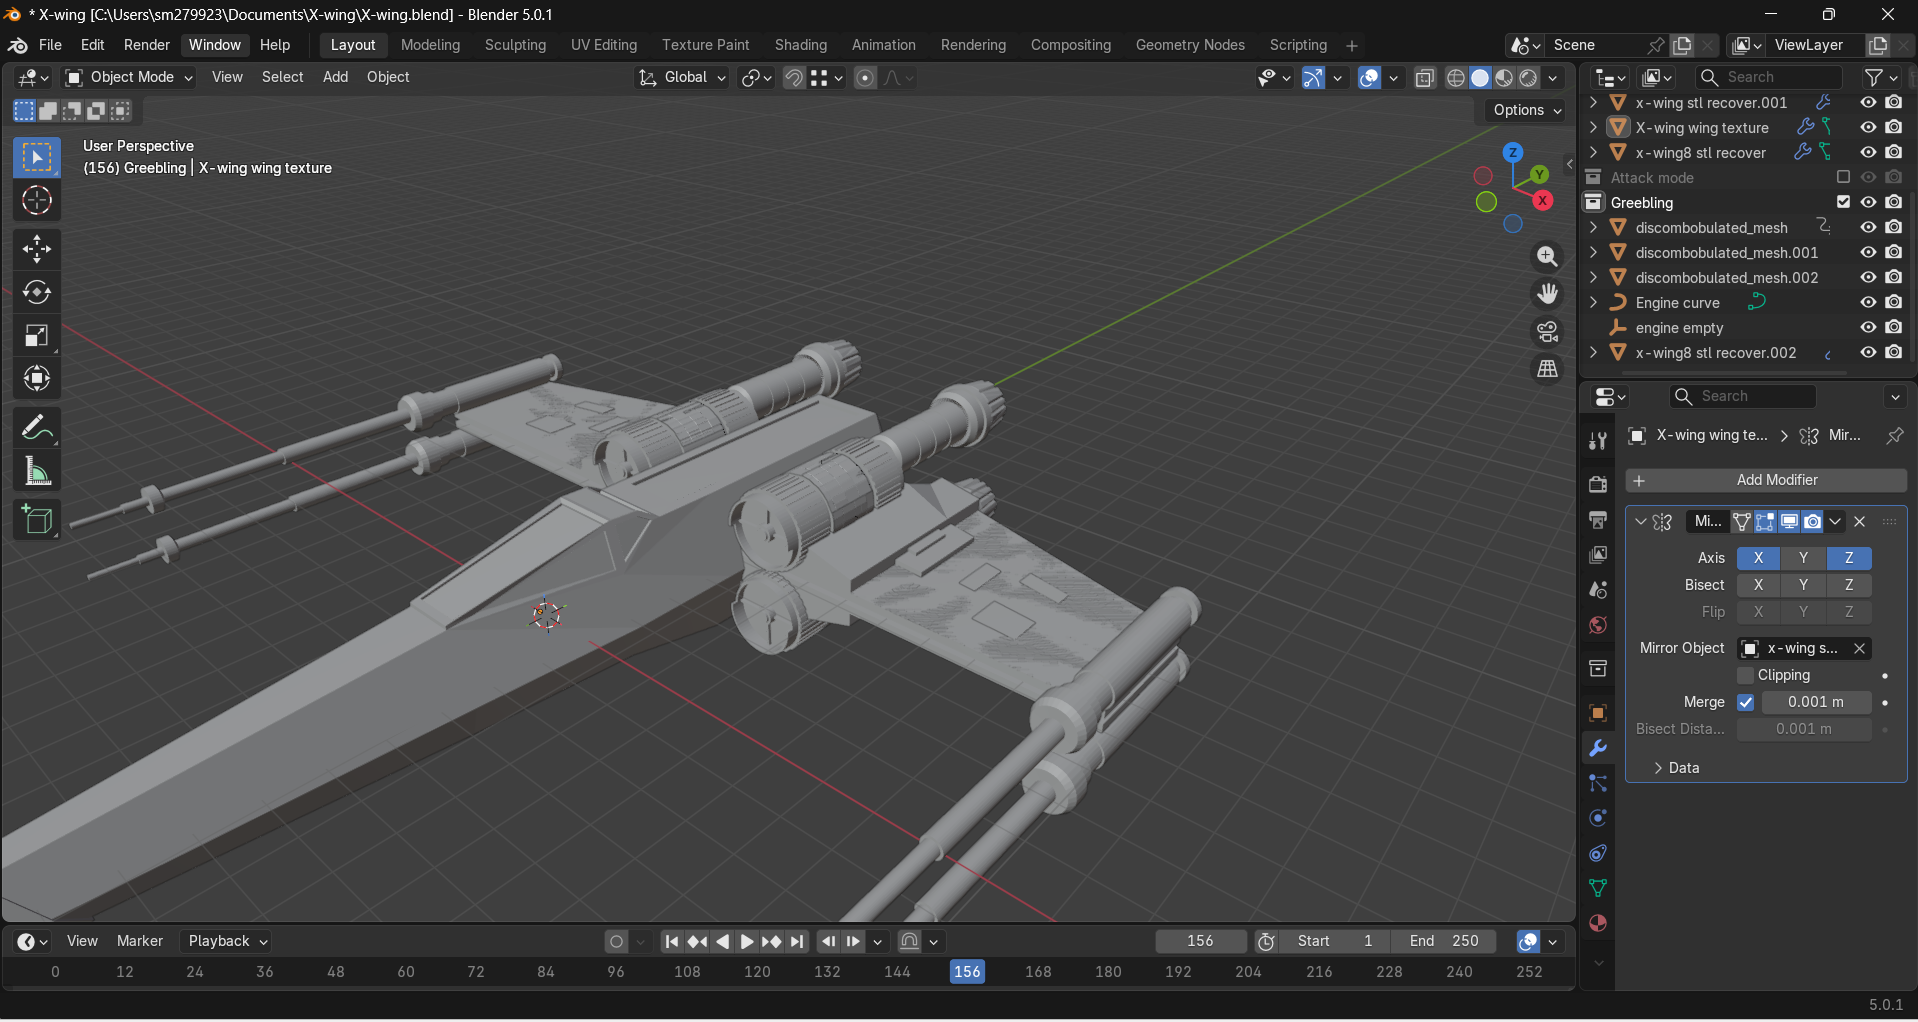
Task: Toggle the camera view icon
Action: coord(1547,331)
